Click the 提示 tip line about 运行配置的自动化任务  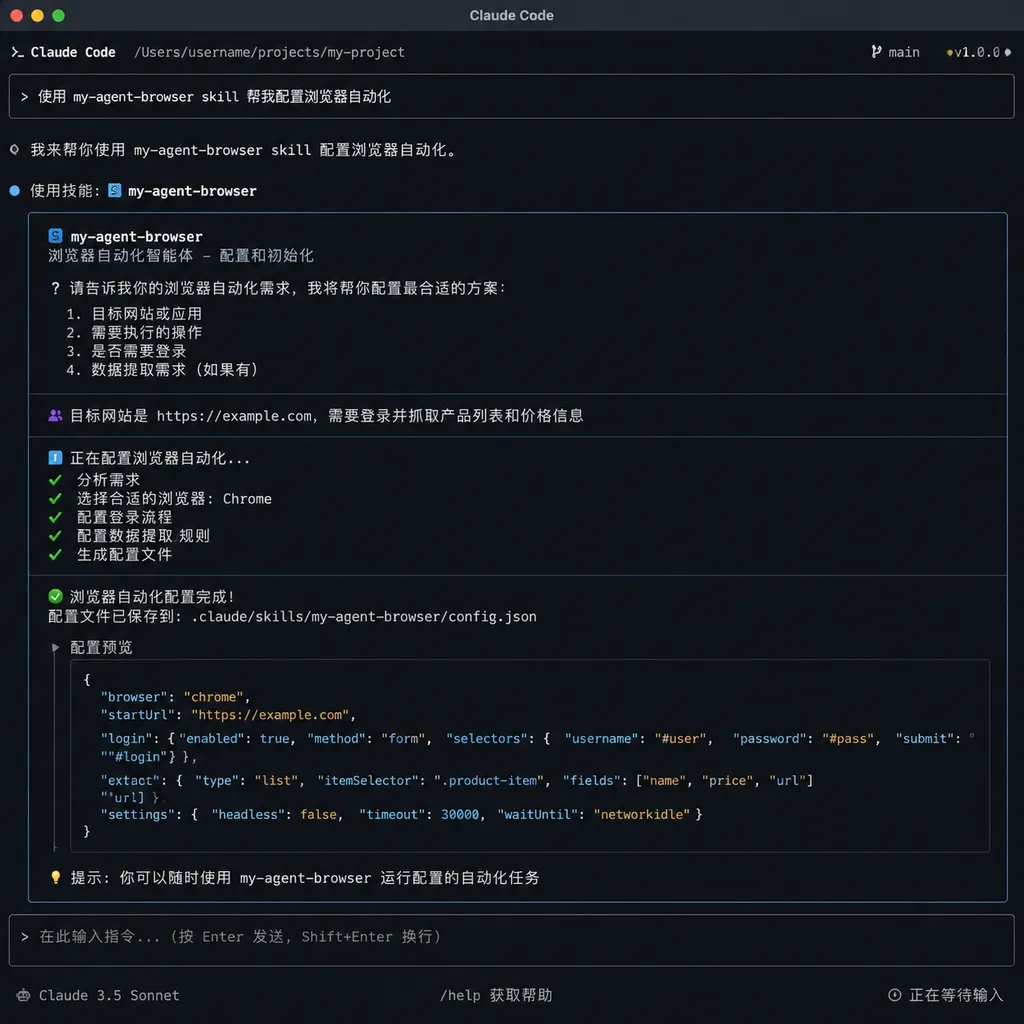[305, 878]
